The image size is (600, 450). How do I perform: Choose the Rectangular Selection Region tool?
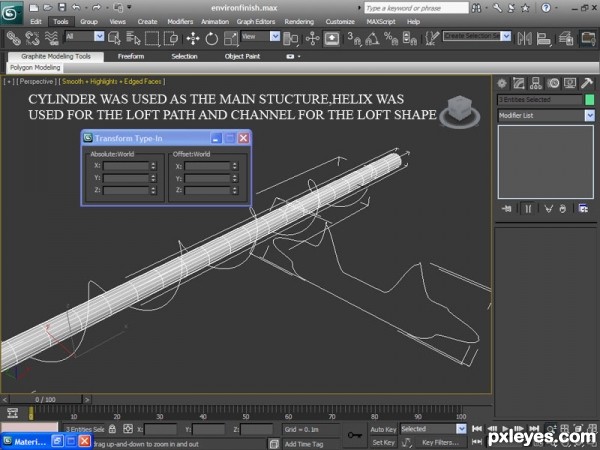click(152, 38)
